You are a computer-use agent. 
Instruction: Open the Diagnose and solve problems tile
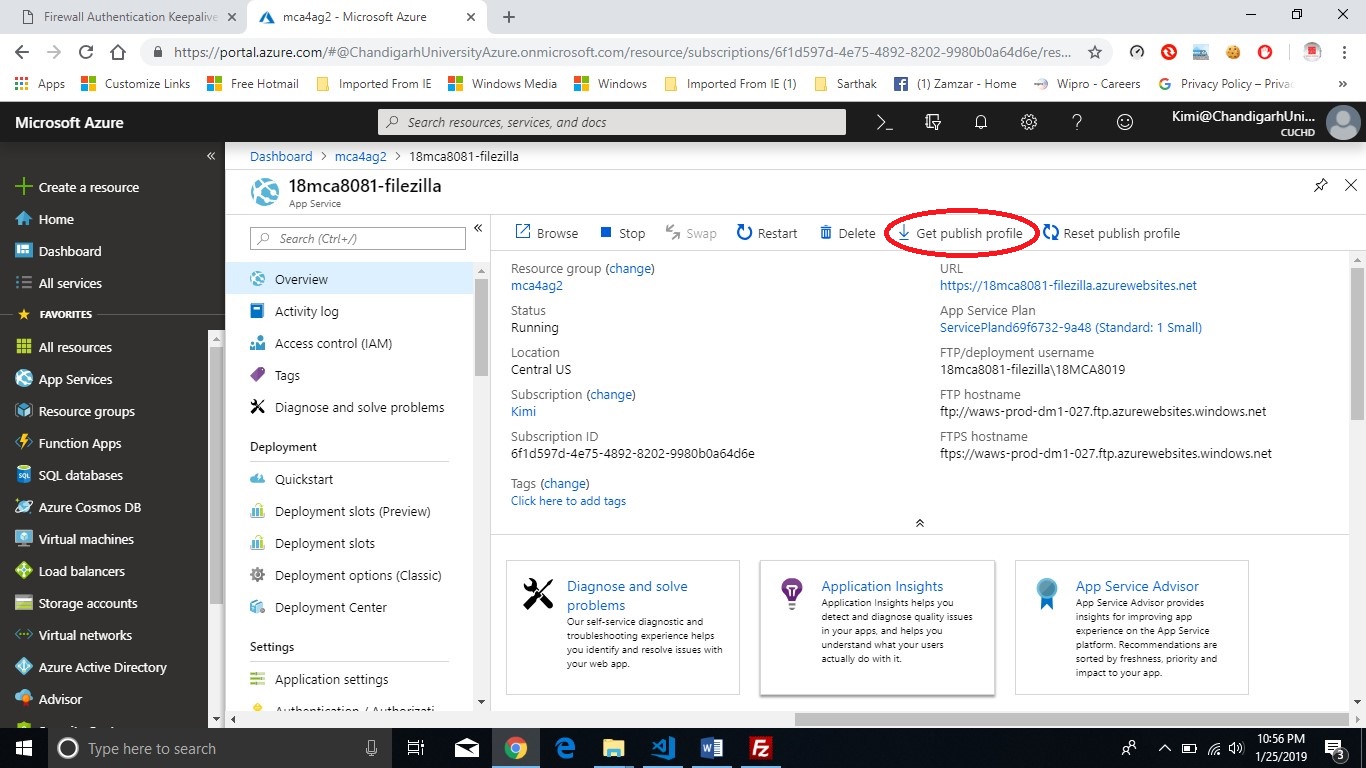(x=623, y=627)
